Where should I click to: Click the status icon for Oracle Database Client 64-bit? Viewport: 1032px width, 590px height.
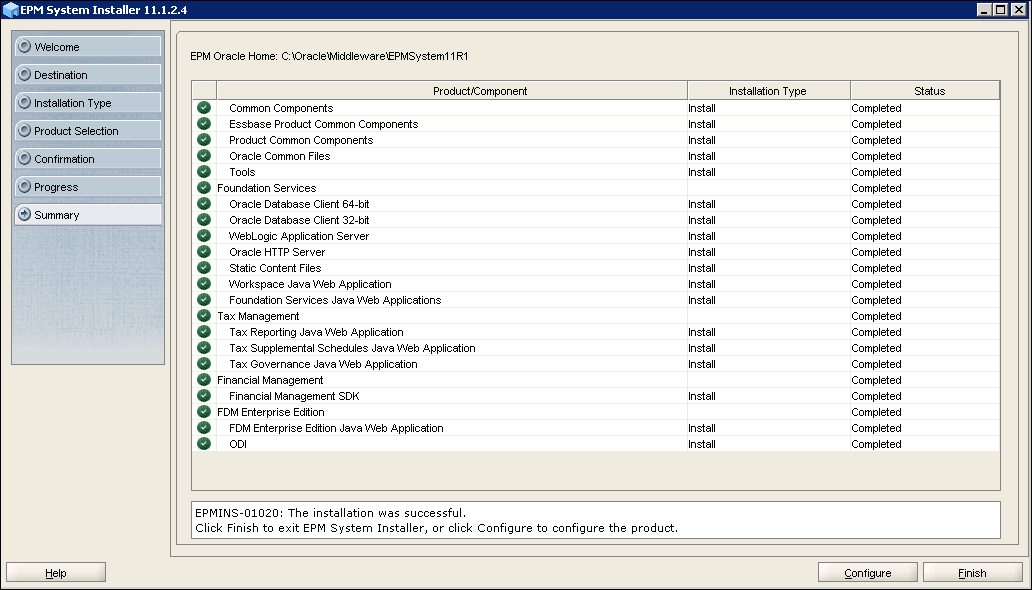pyautogui.click(x=204, y=203)
